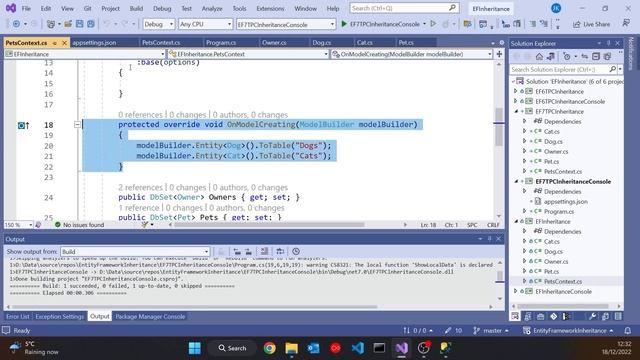640x360 pixels.
Task: Click the user account avatar icon
Action: pos(556,8)
